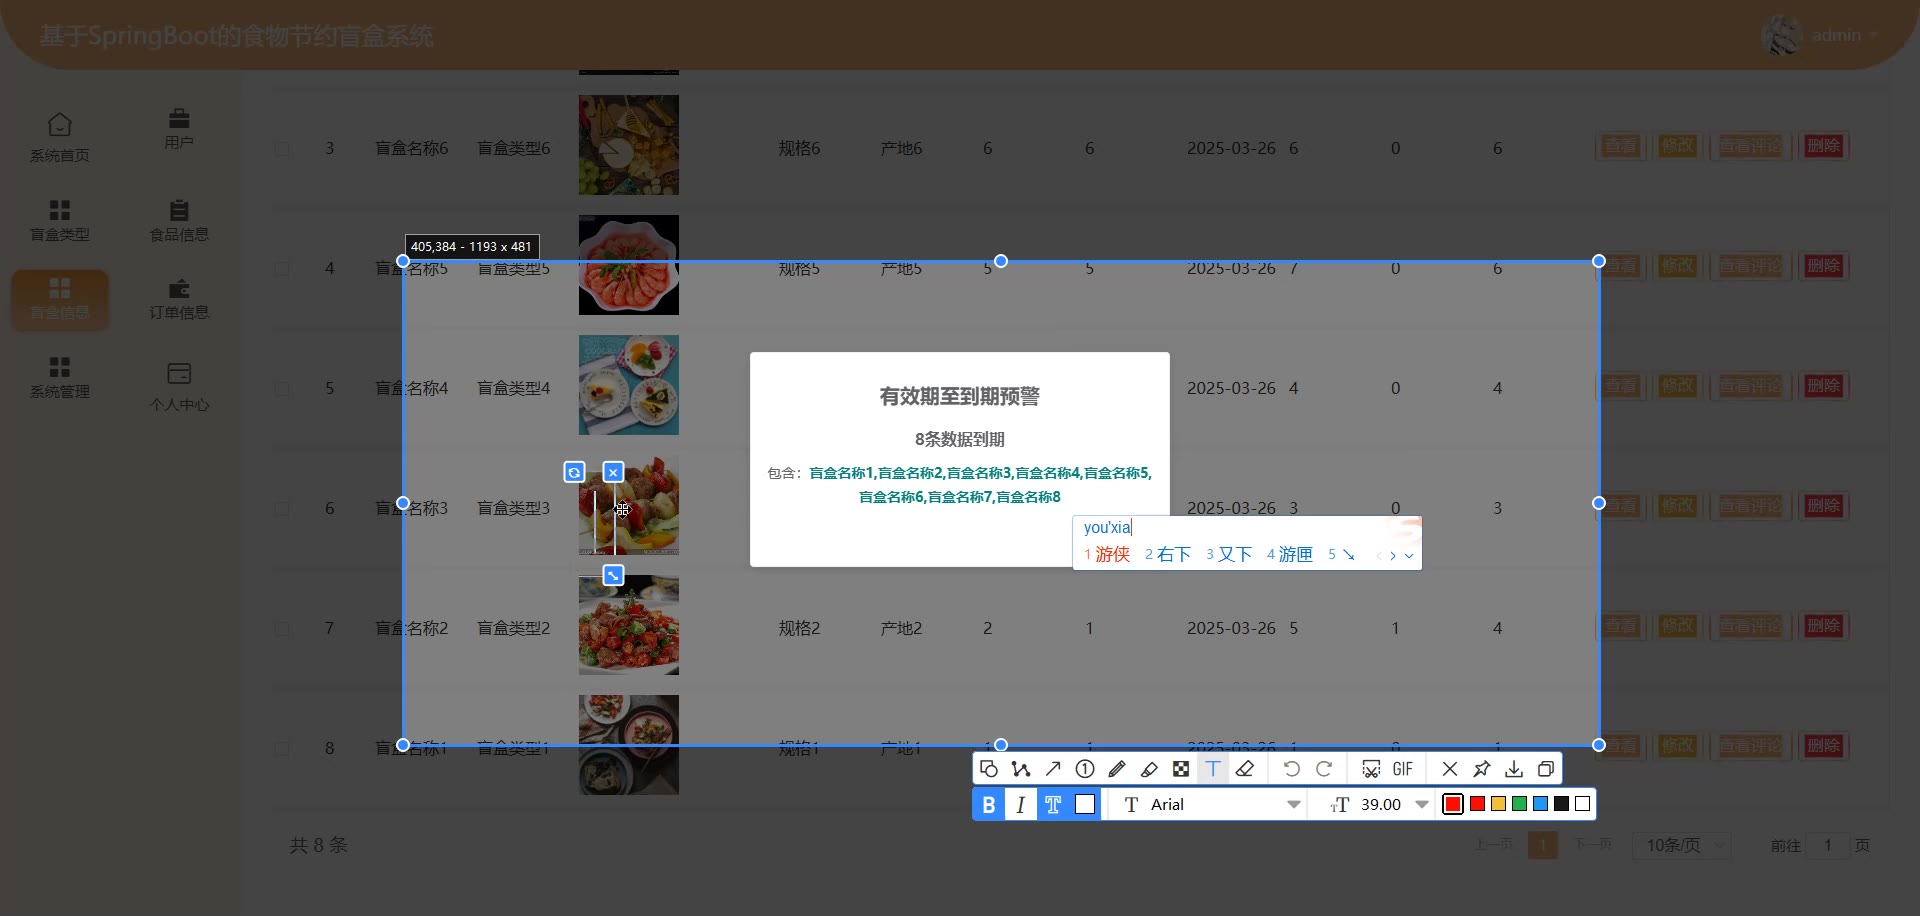This screenshot has width=1920, height=916.
Task: Go to 个人中心 in the sidebar
Action: [179, 387]
